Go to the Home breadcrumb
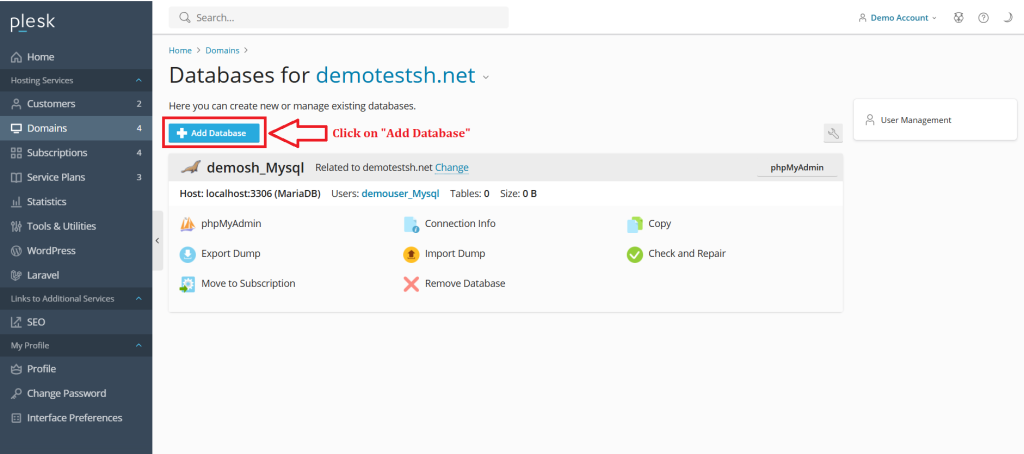Screen dimensions: 1024x454 pos(180,50)
